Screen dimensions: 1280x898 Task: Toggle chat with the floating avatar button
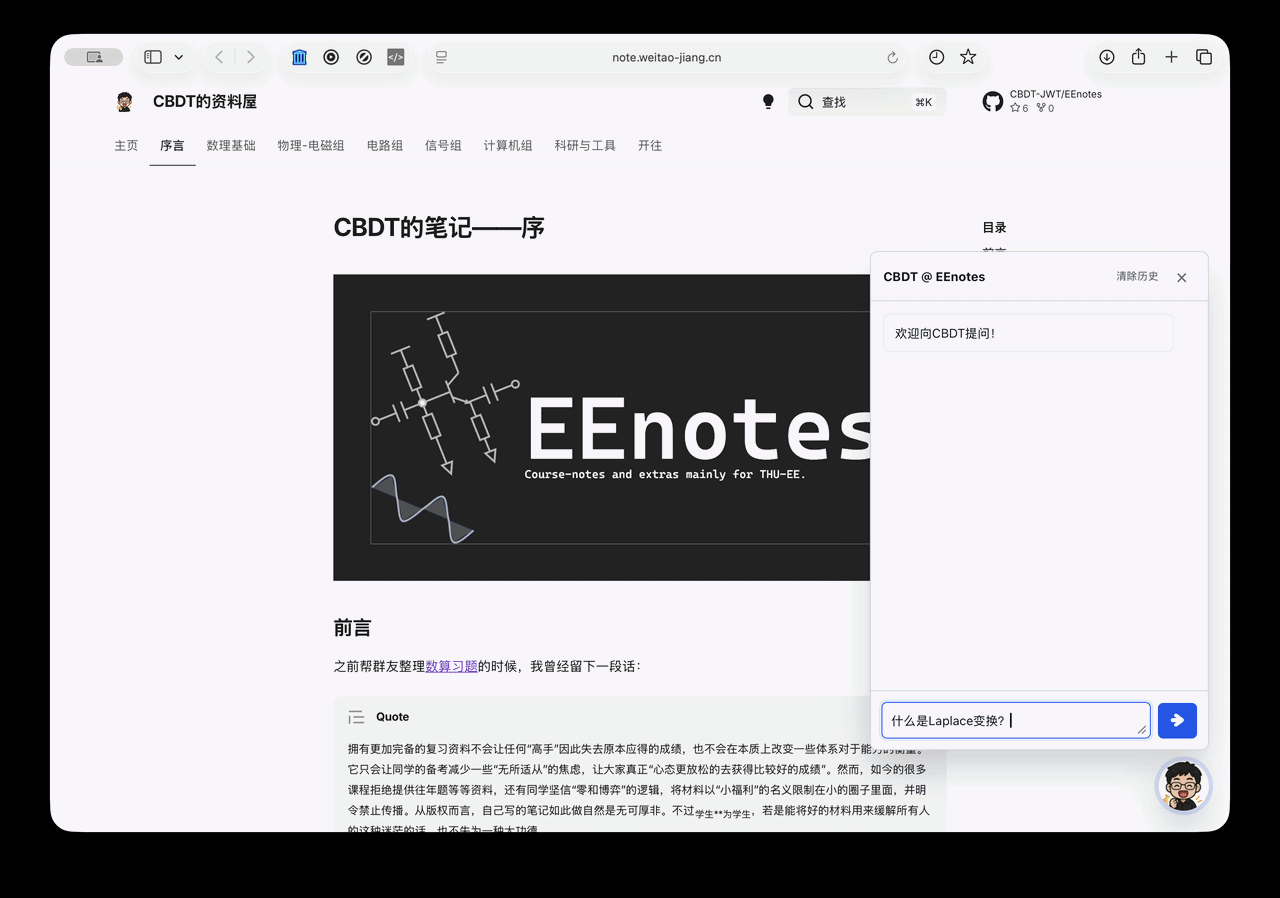tap(1183, 786)
